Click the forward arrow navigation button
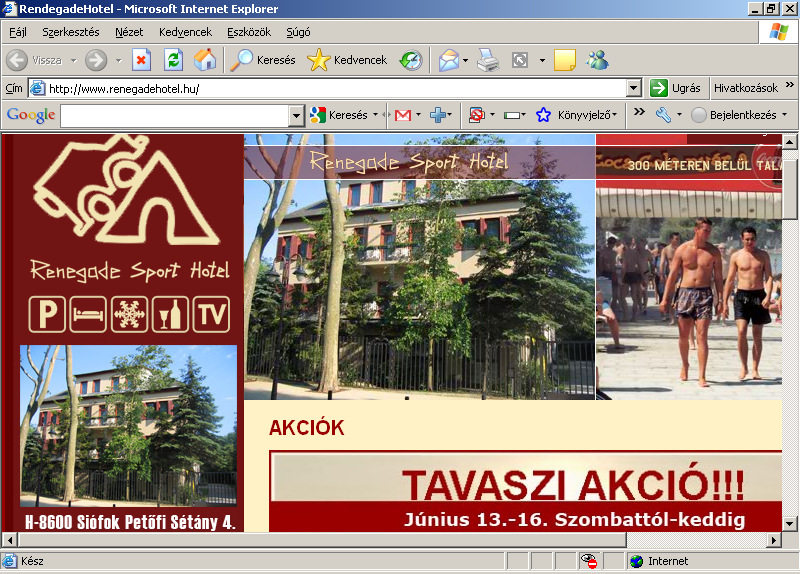This screenshot has height=574, width=800. pos(96,60)
